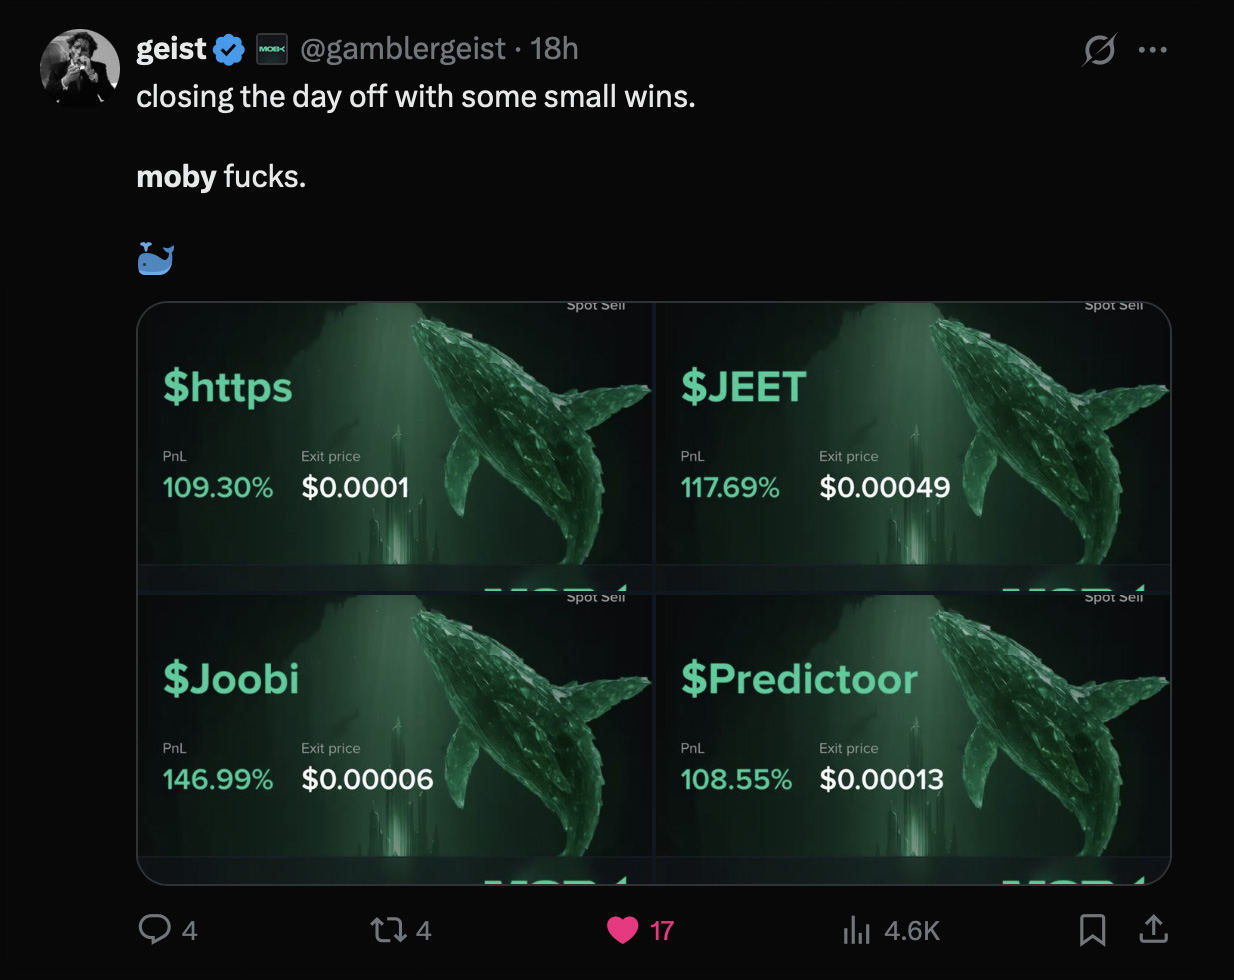This screenshot has width=1234, height=980.
Task: Open the three-dot more options menu
Action: [x=1152, y=49]
